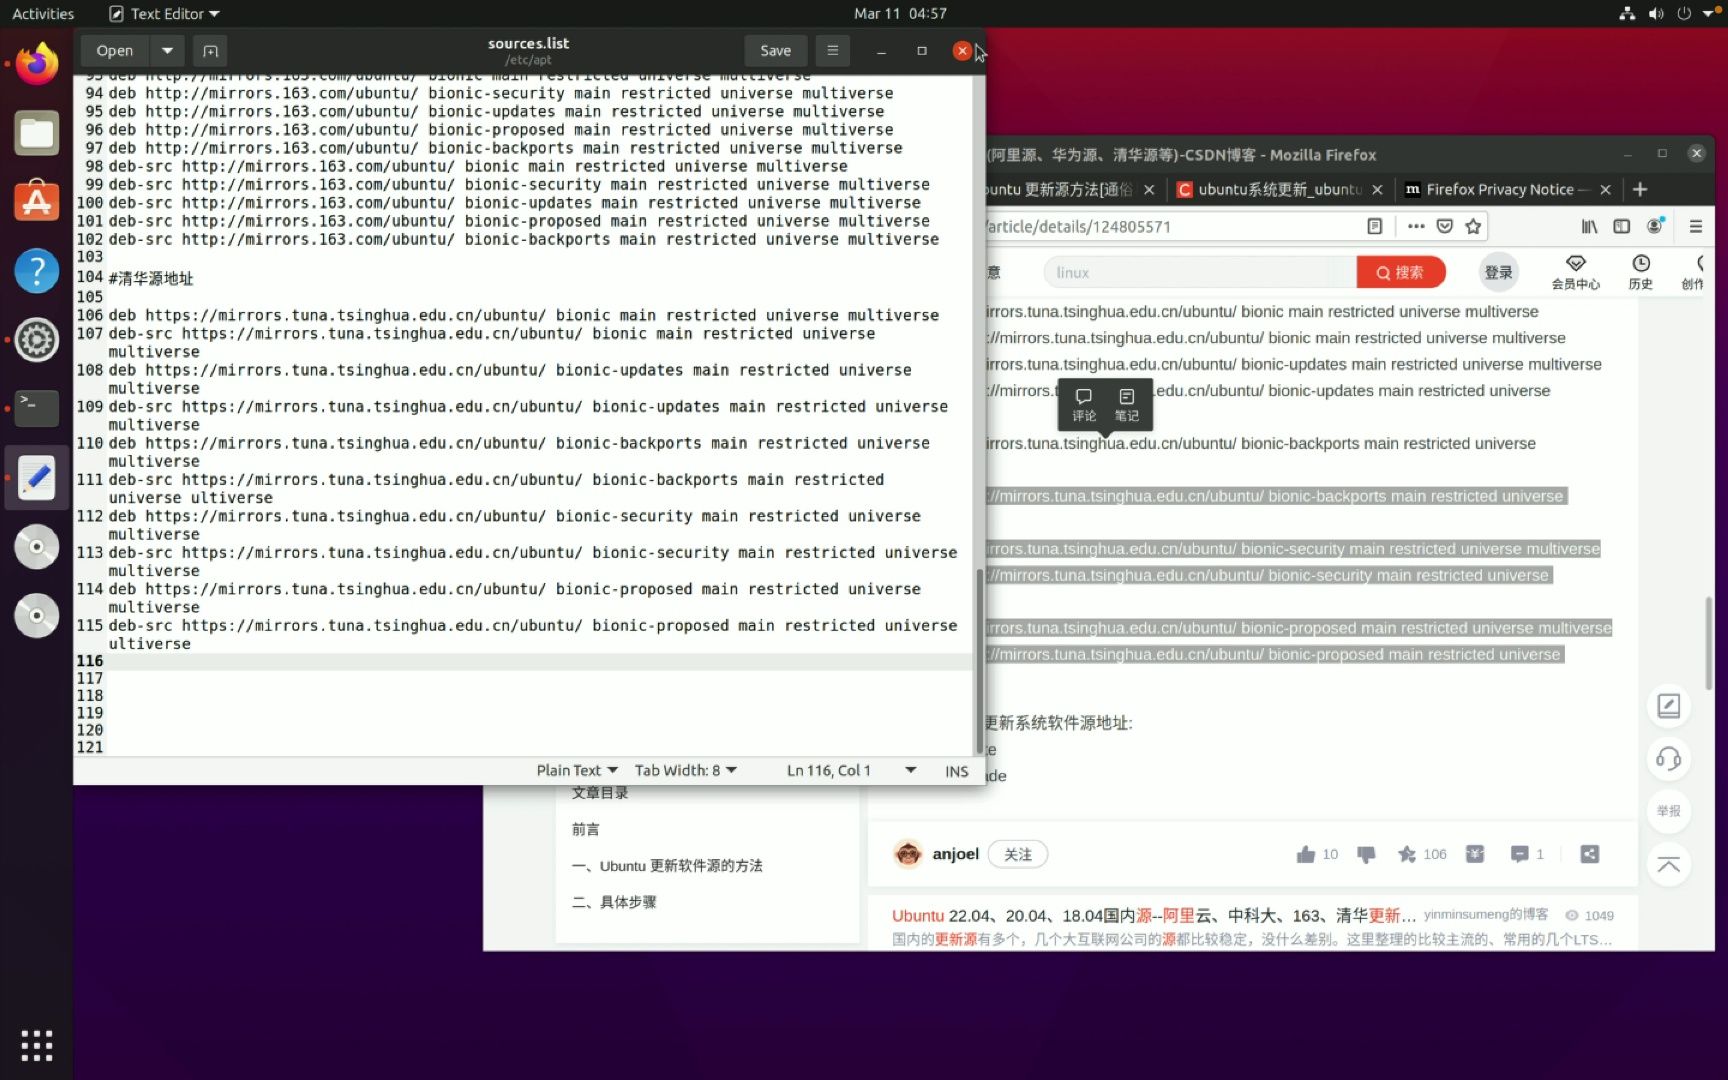Favorite the article with the star icon

(x=1407, y=854)
